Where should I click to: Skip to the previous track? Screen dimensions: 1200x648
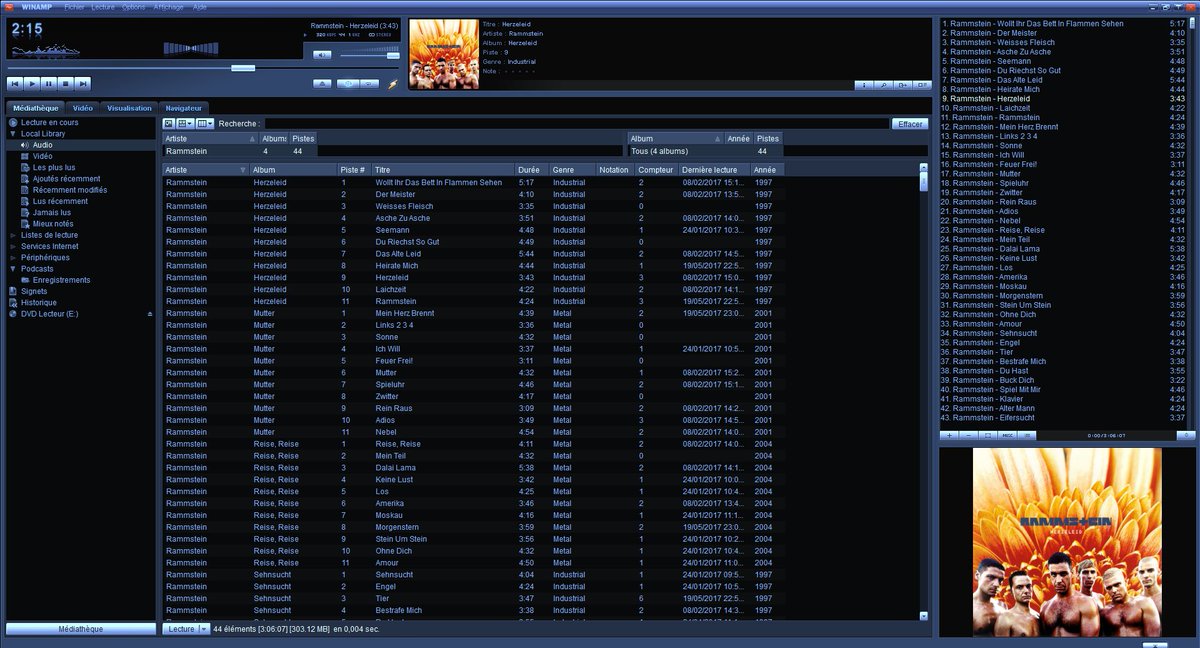click(x=15, y=84)
